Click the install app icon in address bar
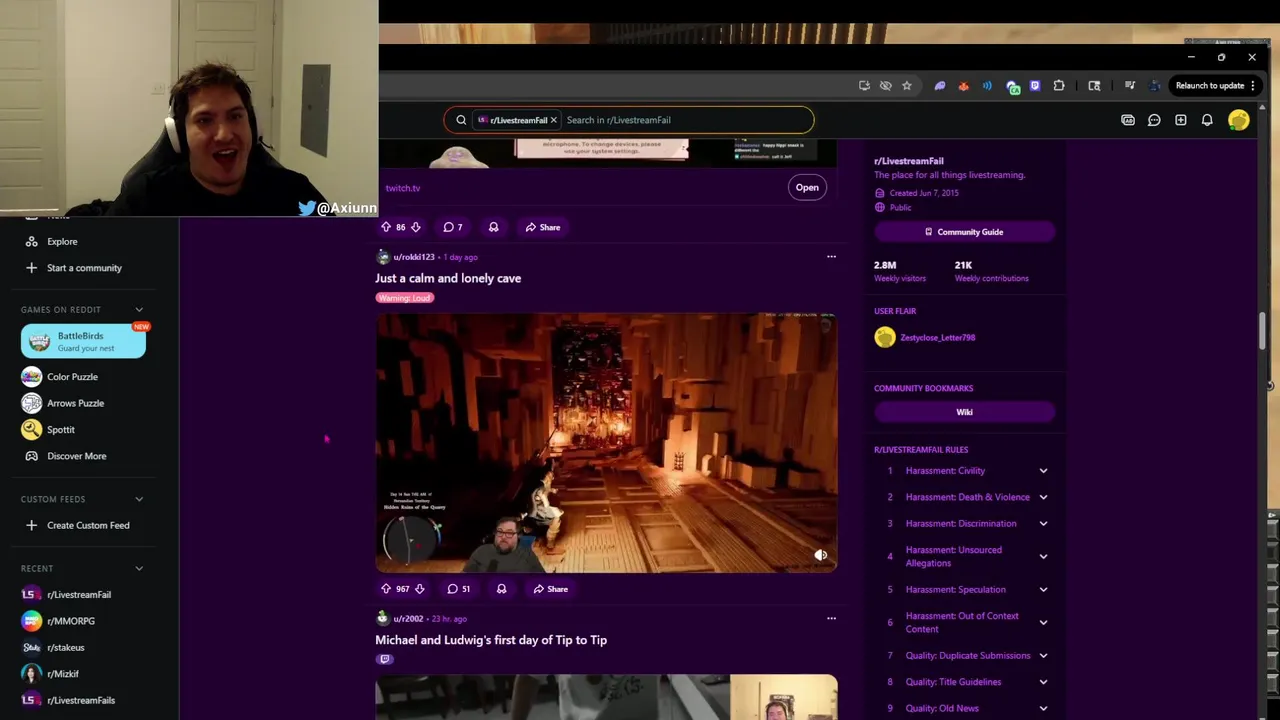The image size is (1280, 720). [864, 86]
